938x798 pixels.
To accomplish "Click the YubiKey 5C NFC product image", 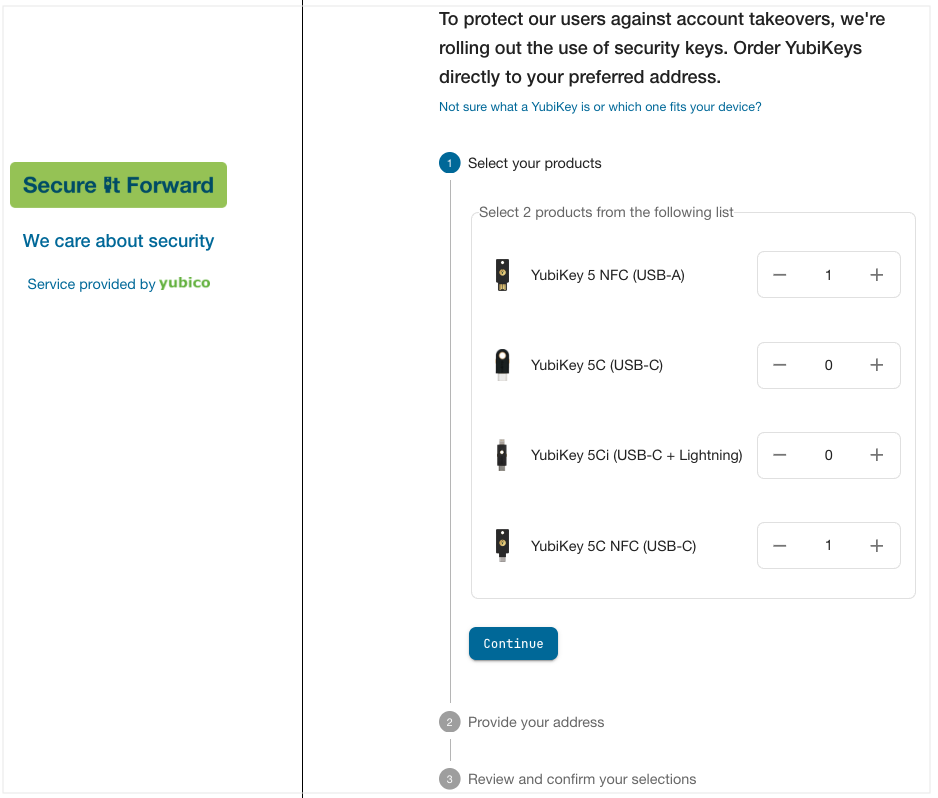I will pyautogui.click(x=502, y=546).
